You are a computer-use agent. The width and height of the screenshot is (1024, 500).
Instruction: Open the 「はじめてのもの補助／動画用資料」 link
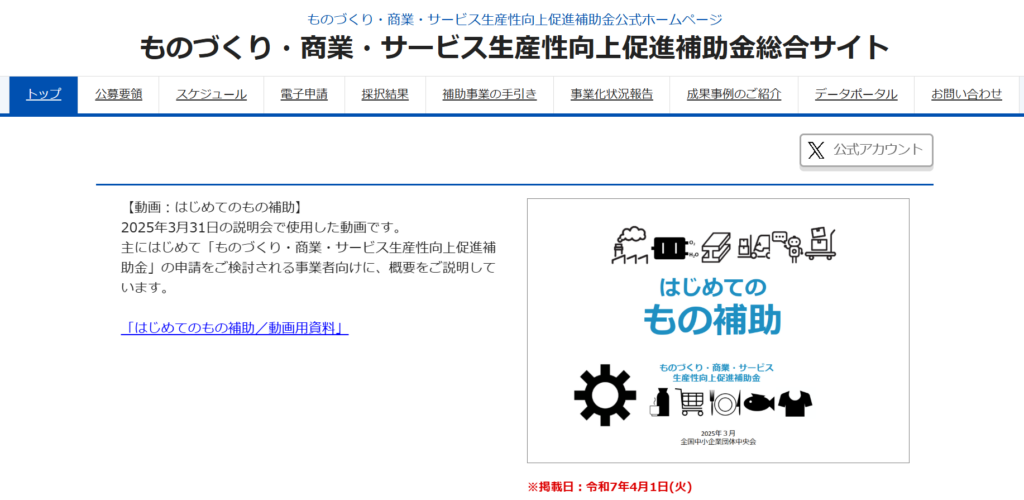click(x=235, y=327)
